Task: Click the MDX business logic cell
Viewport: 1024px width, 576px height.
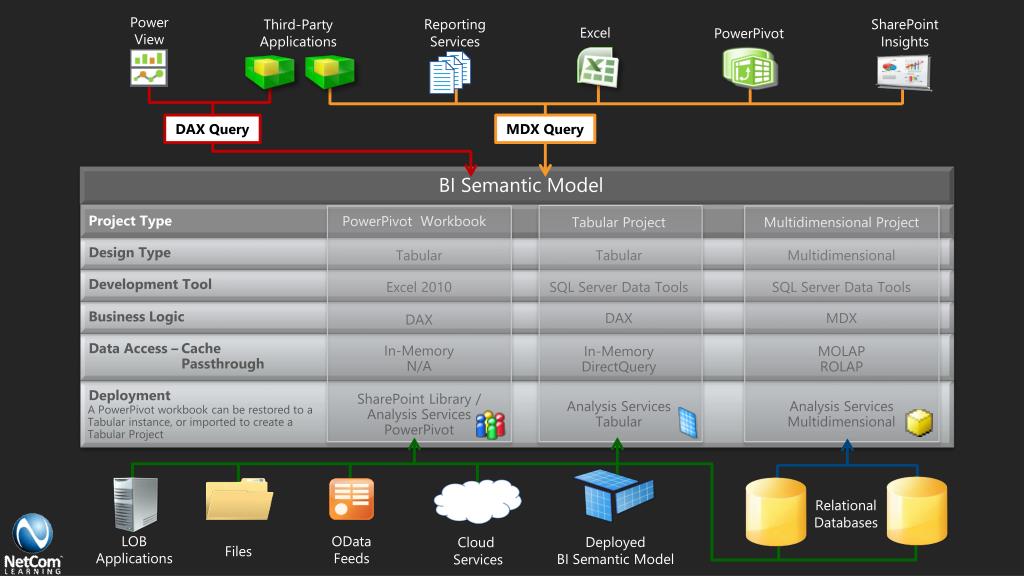Action: click(842, 318)
